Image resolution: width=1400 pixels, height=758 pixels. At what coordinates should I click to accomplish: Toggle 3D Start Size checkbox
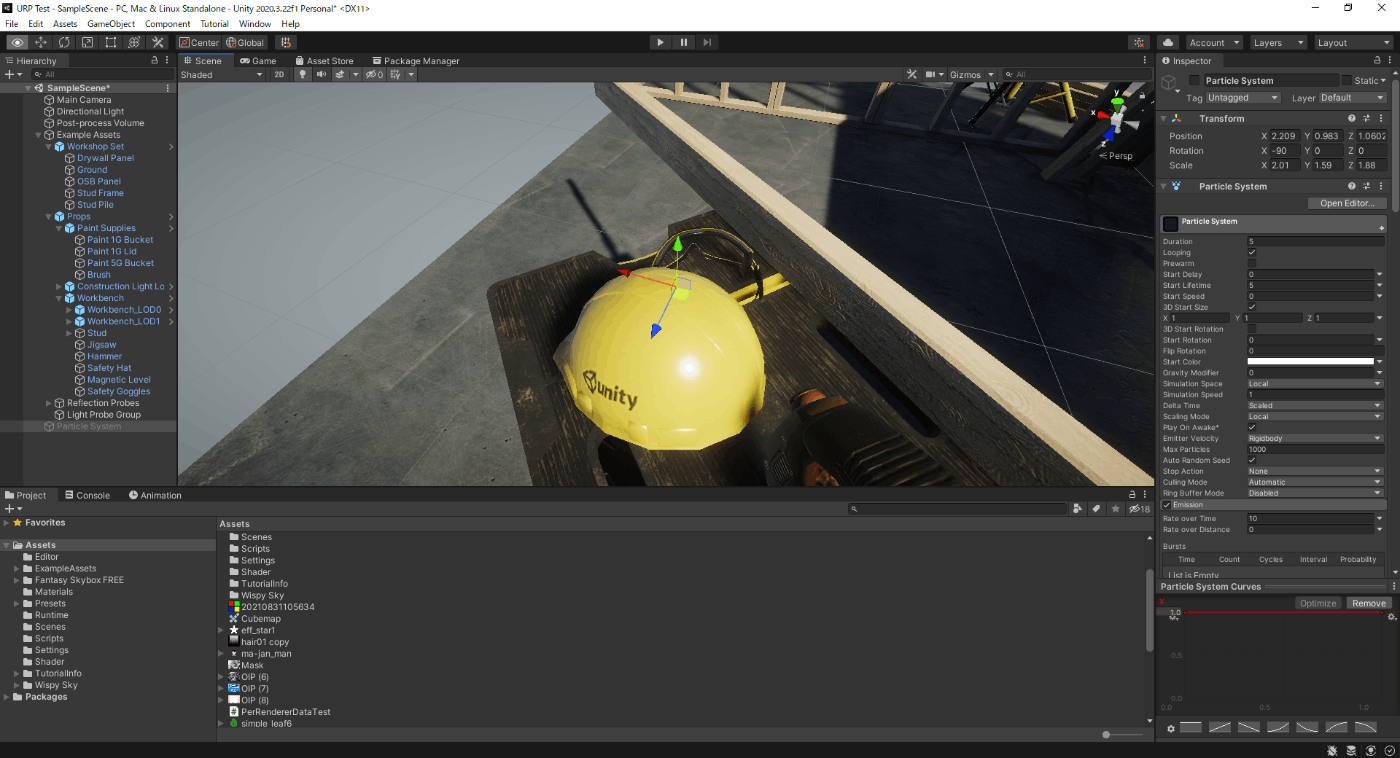coord(1252,307)
